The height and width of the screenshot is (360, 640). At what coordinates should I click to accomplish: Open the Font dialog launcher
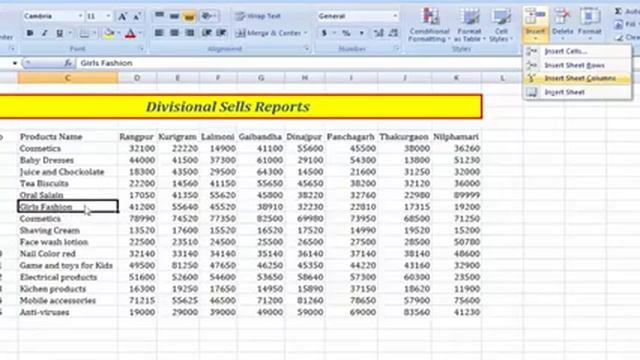click(x=141, y=49)
